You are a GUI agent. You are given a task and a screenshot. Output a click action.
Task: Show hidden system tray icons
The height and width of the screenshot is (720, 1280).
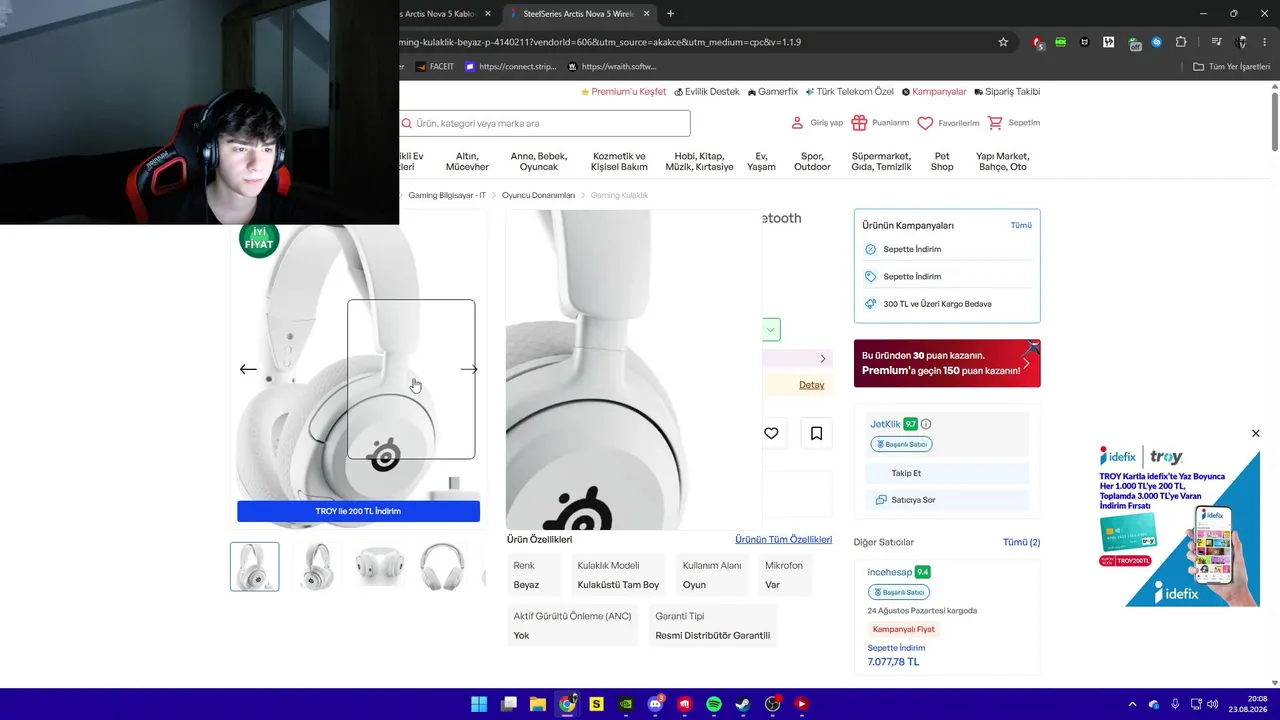point(1132,704)
